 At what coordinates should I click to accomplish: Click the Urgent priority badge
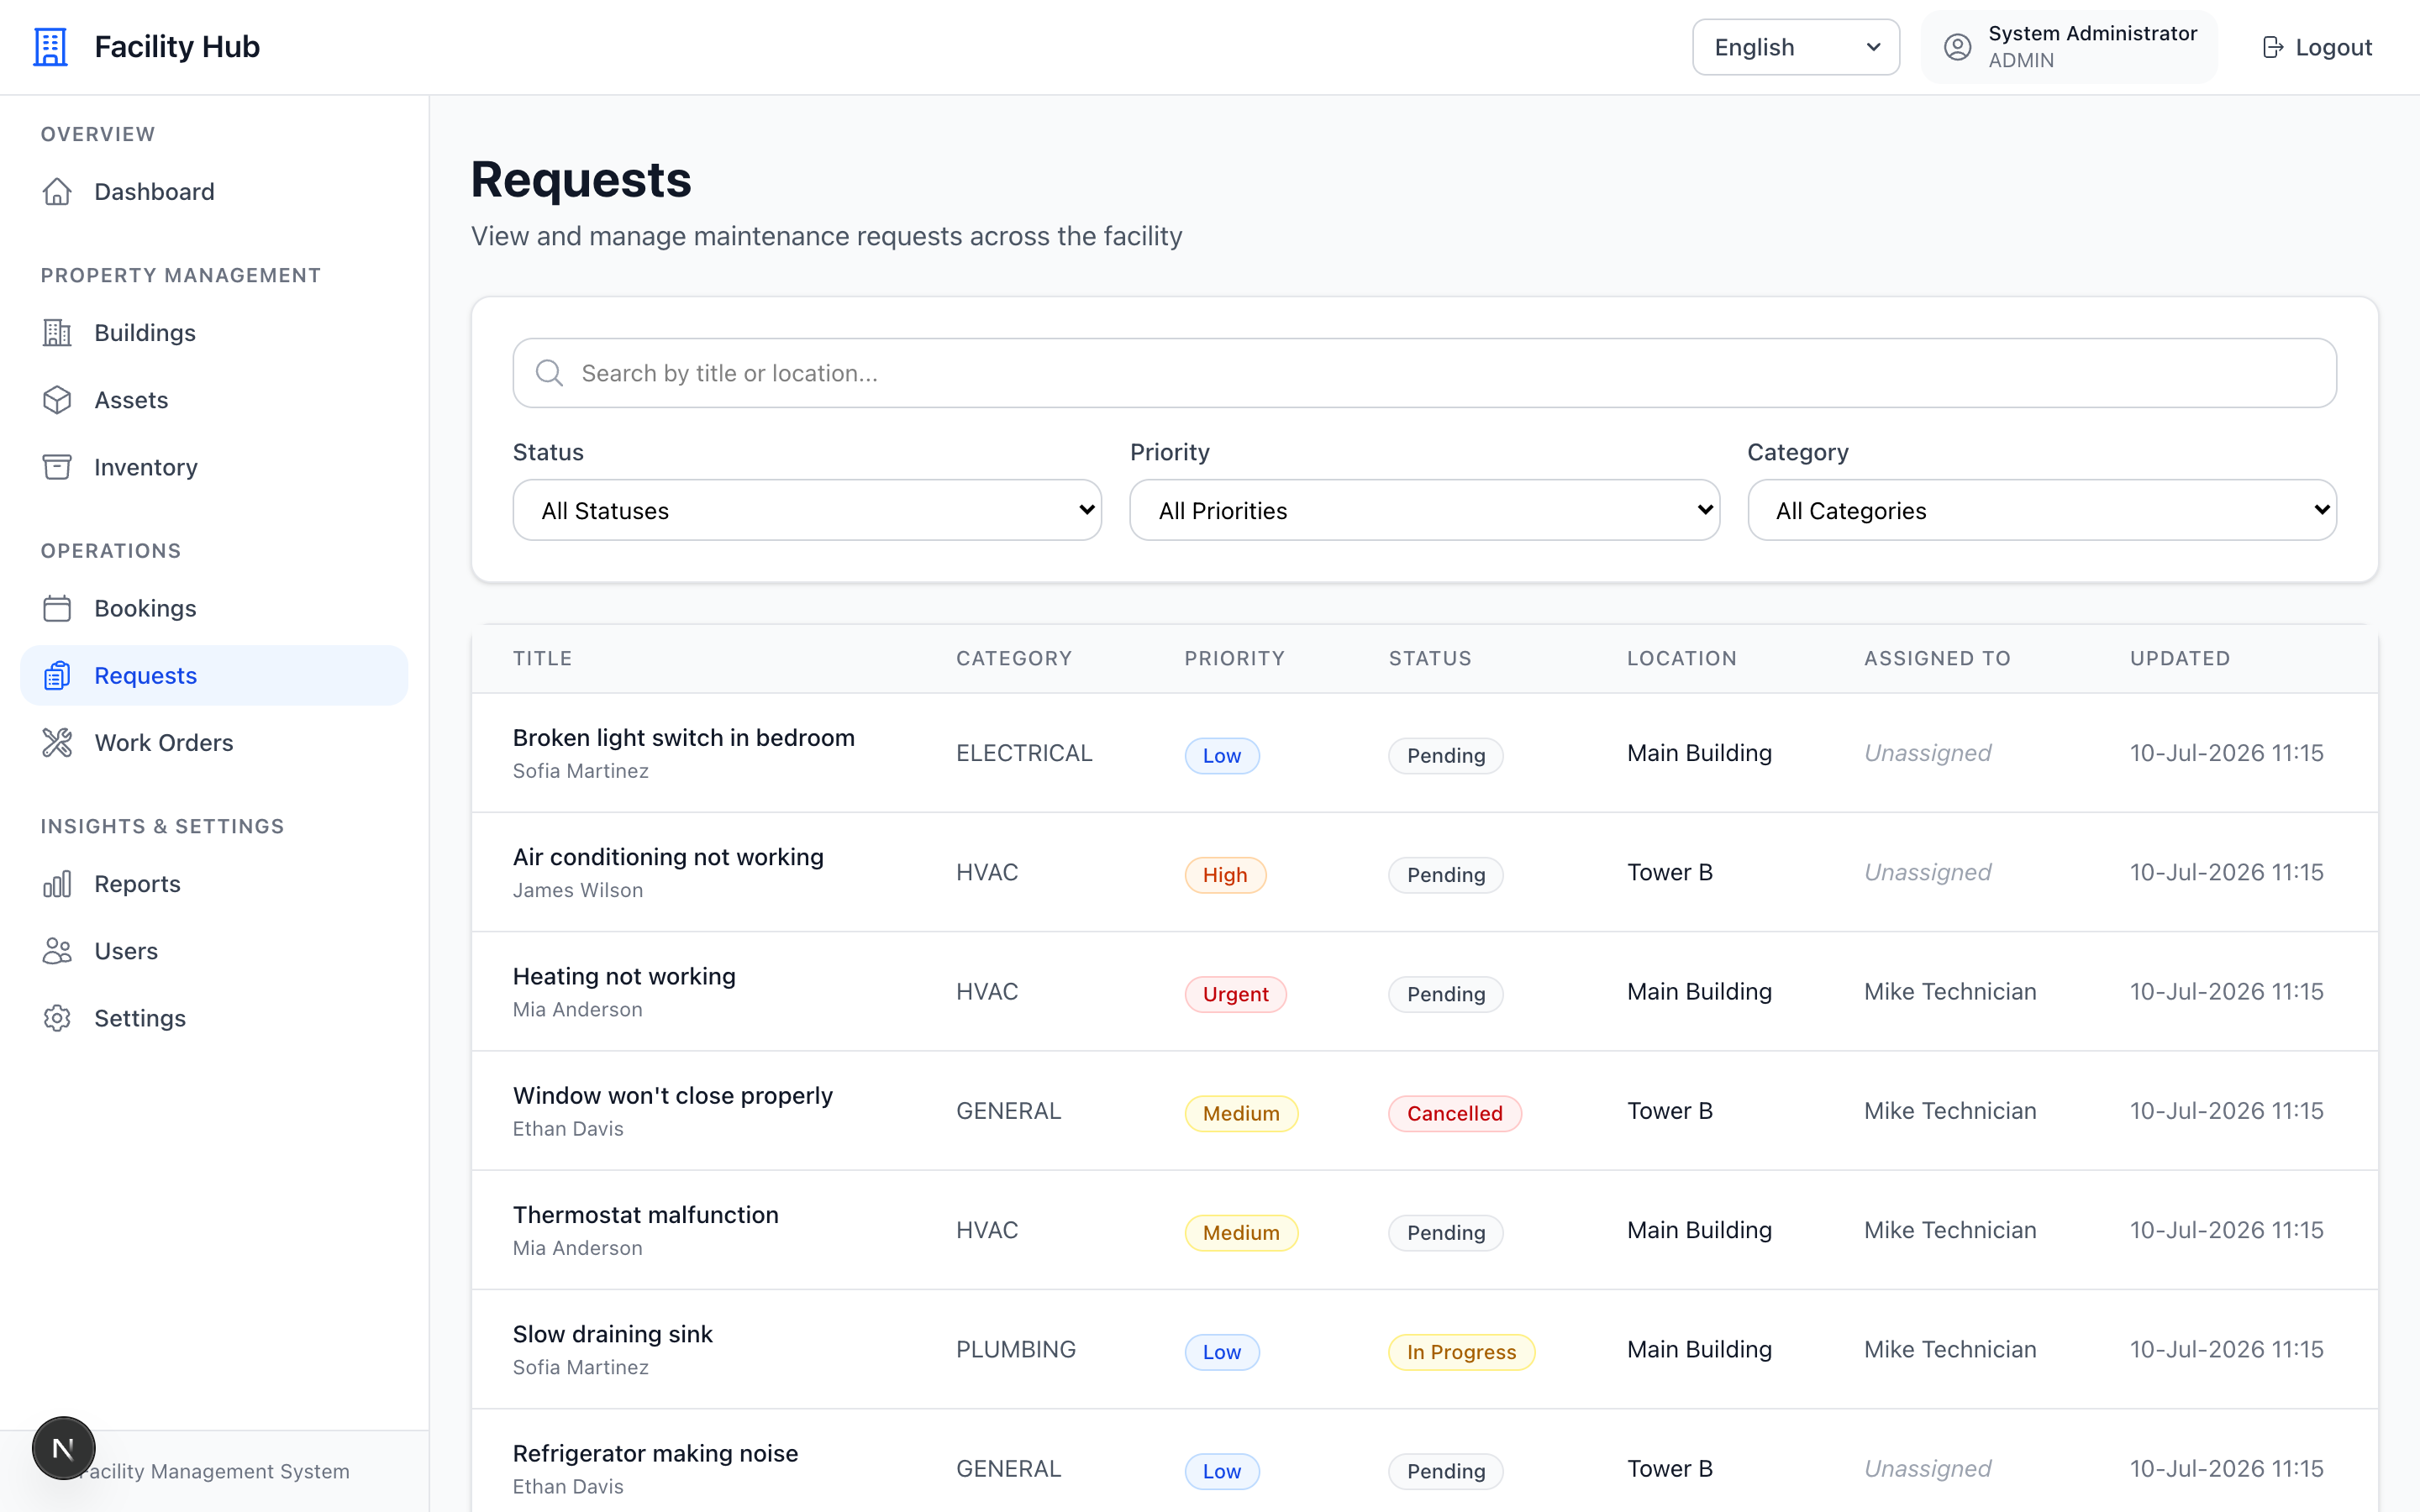click(x=1235, y=994)
